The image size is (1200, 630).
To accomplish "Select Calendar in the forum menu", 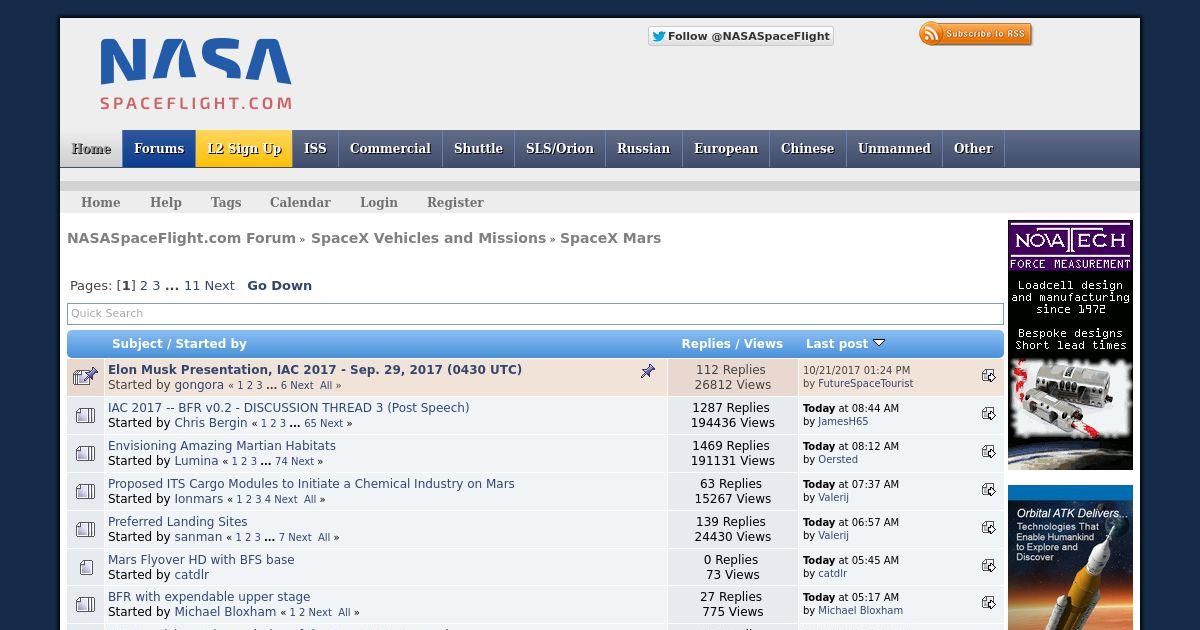I will [x=300, y=202].
